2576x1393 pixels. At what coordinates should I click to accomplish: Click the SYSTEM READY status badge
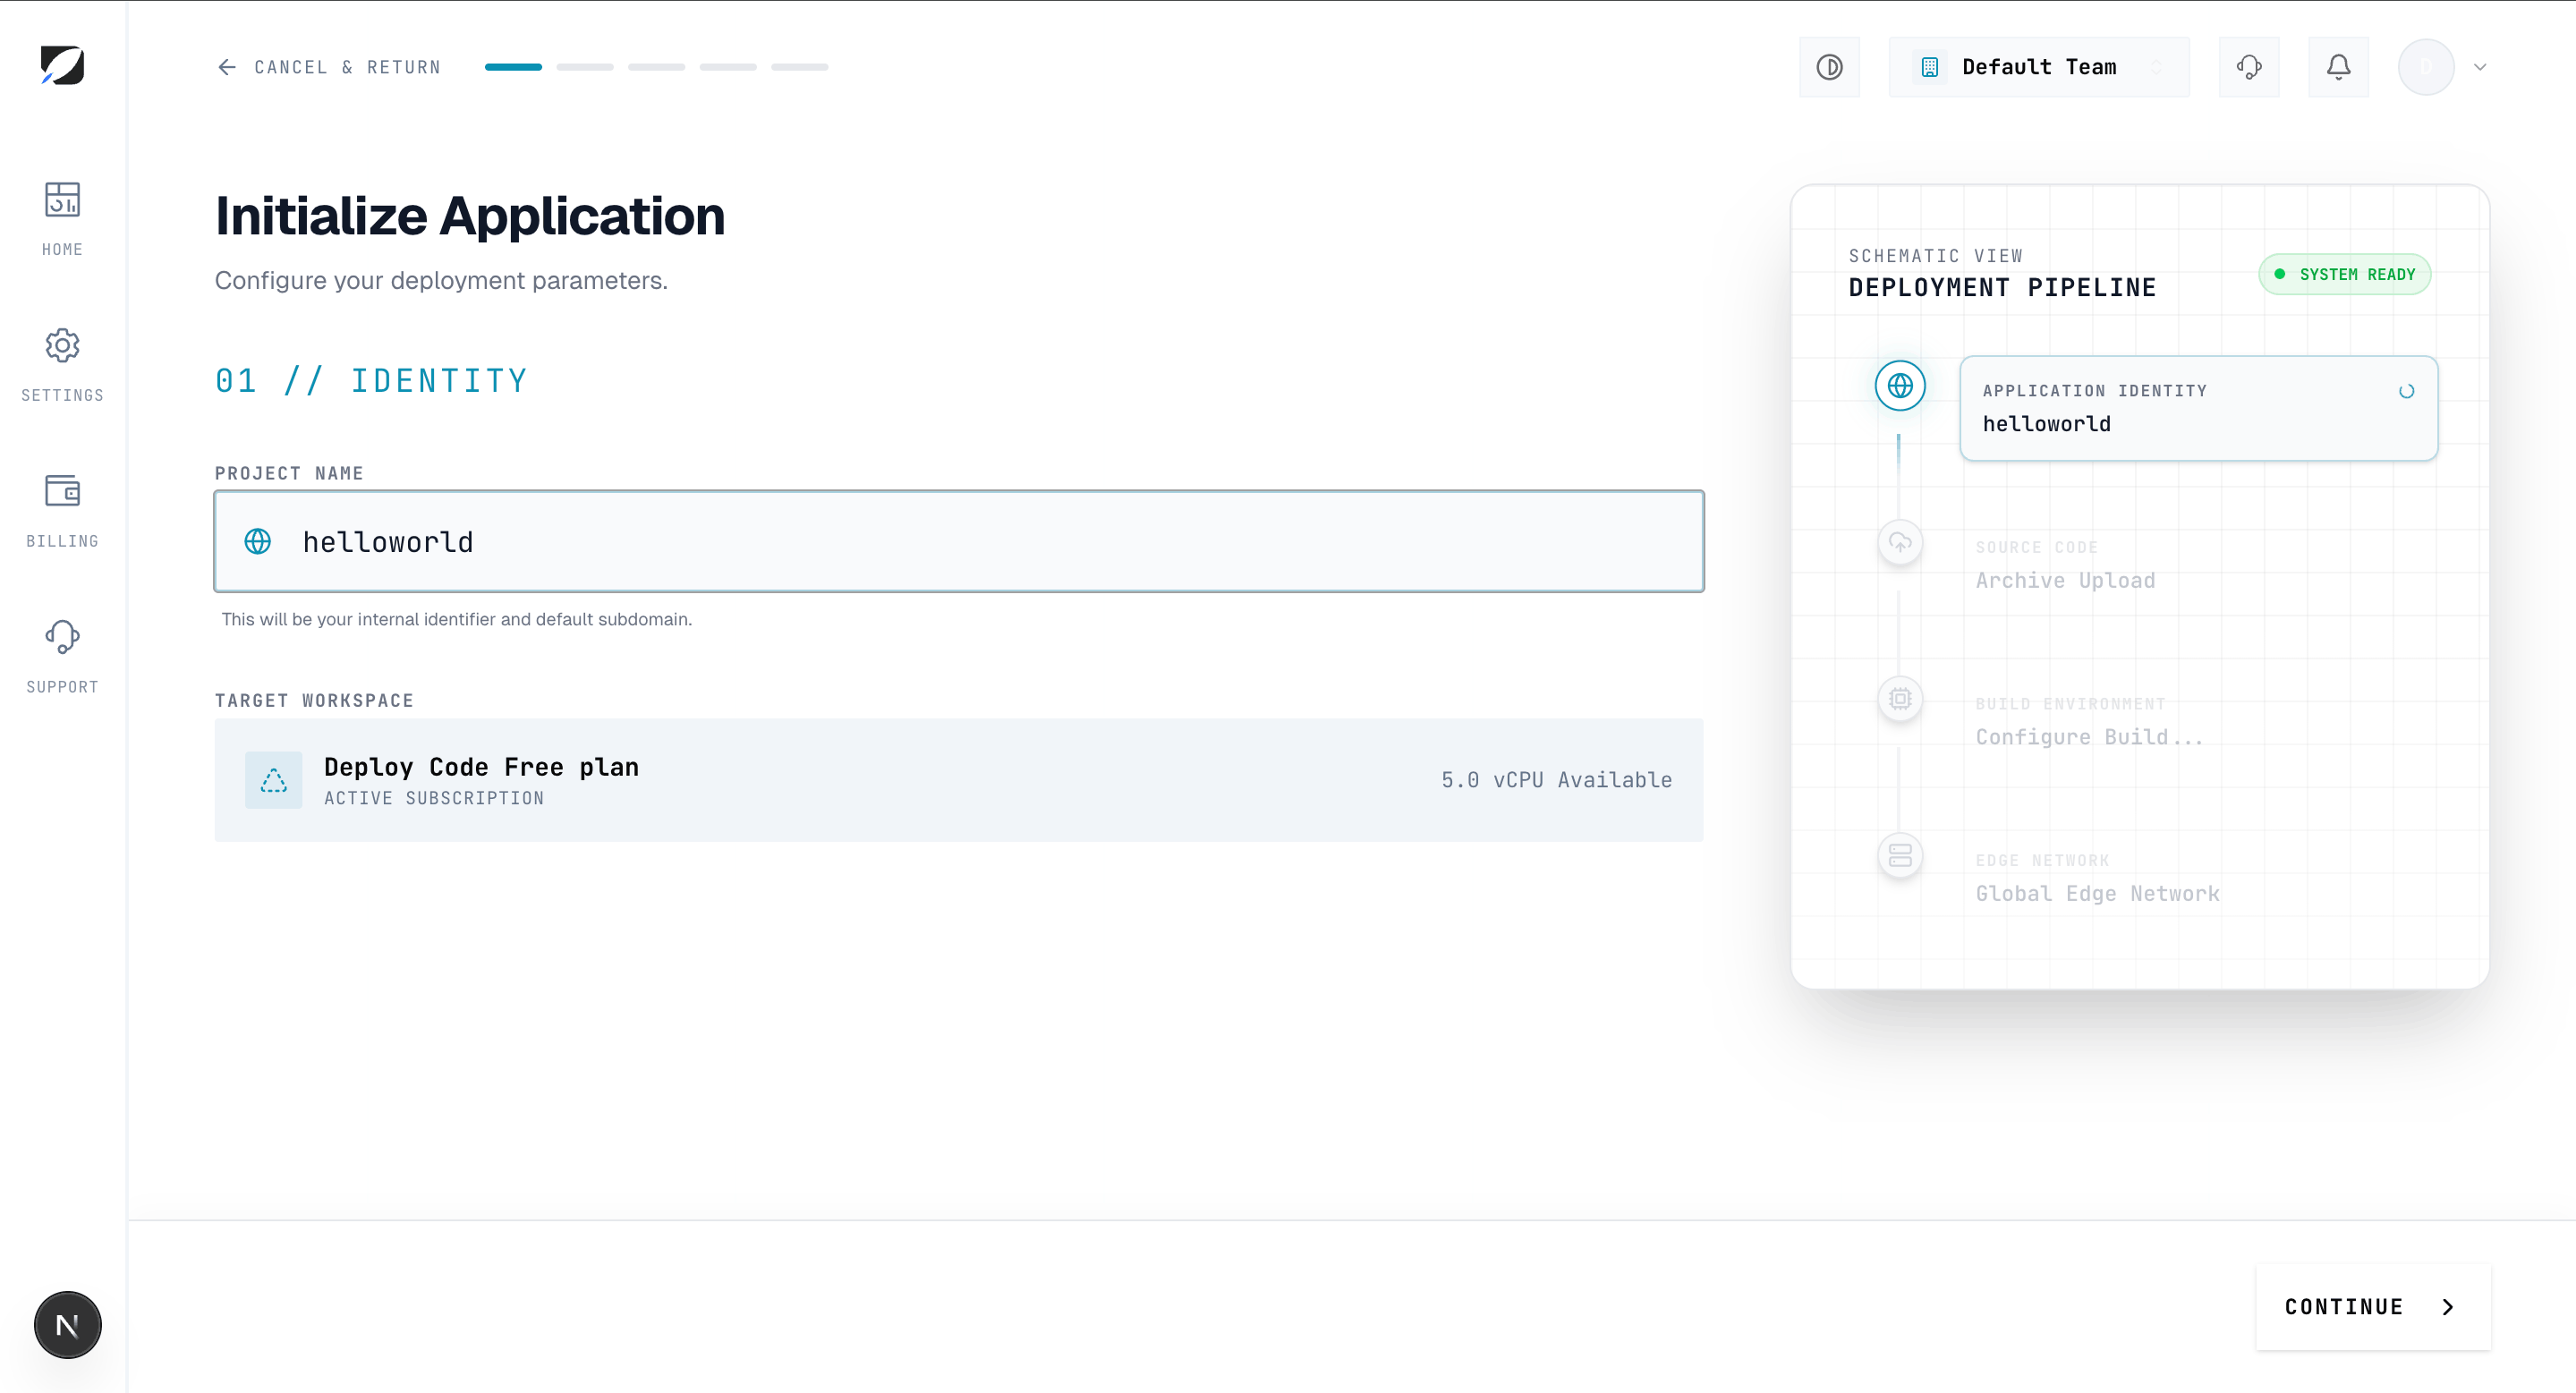coord(2344,273)
